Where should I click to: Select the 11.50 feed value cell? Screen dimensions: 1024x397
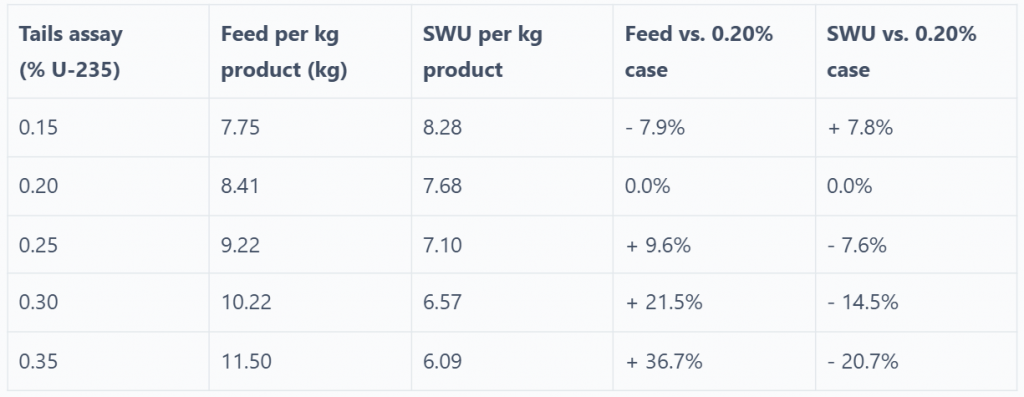click(310, 361)
